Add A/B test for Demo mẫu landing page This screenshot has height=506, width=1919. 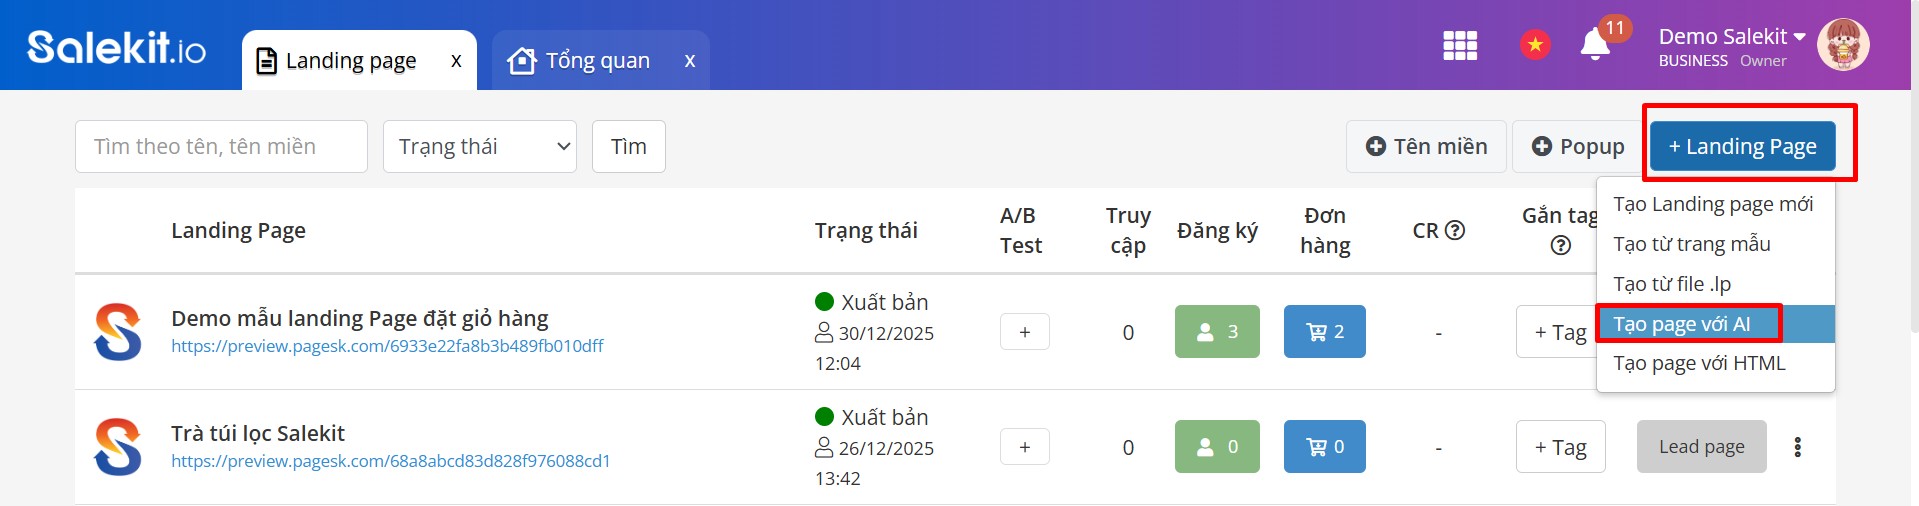pos(1024,332)
